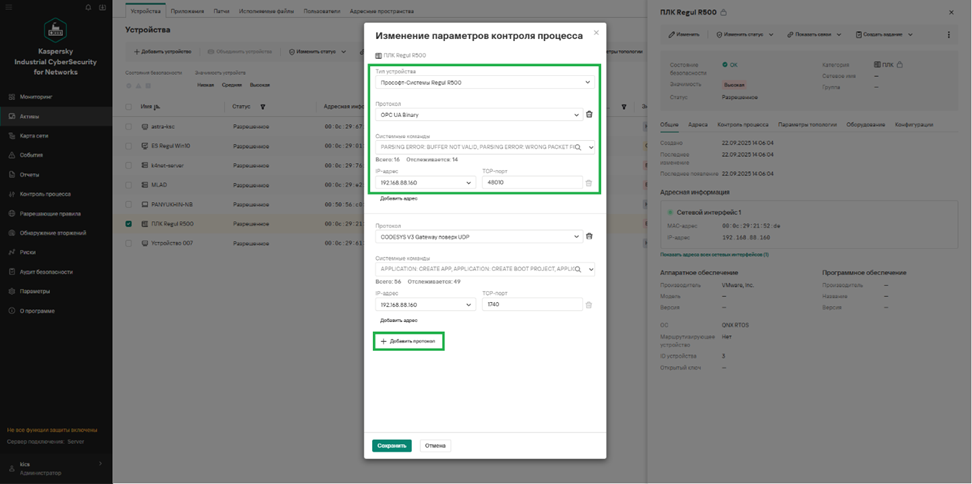
Task: Click Добавить протокол button
Action: (x=409, y=341)
